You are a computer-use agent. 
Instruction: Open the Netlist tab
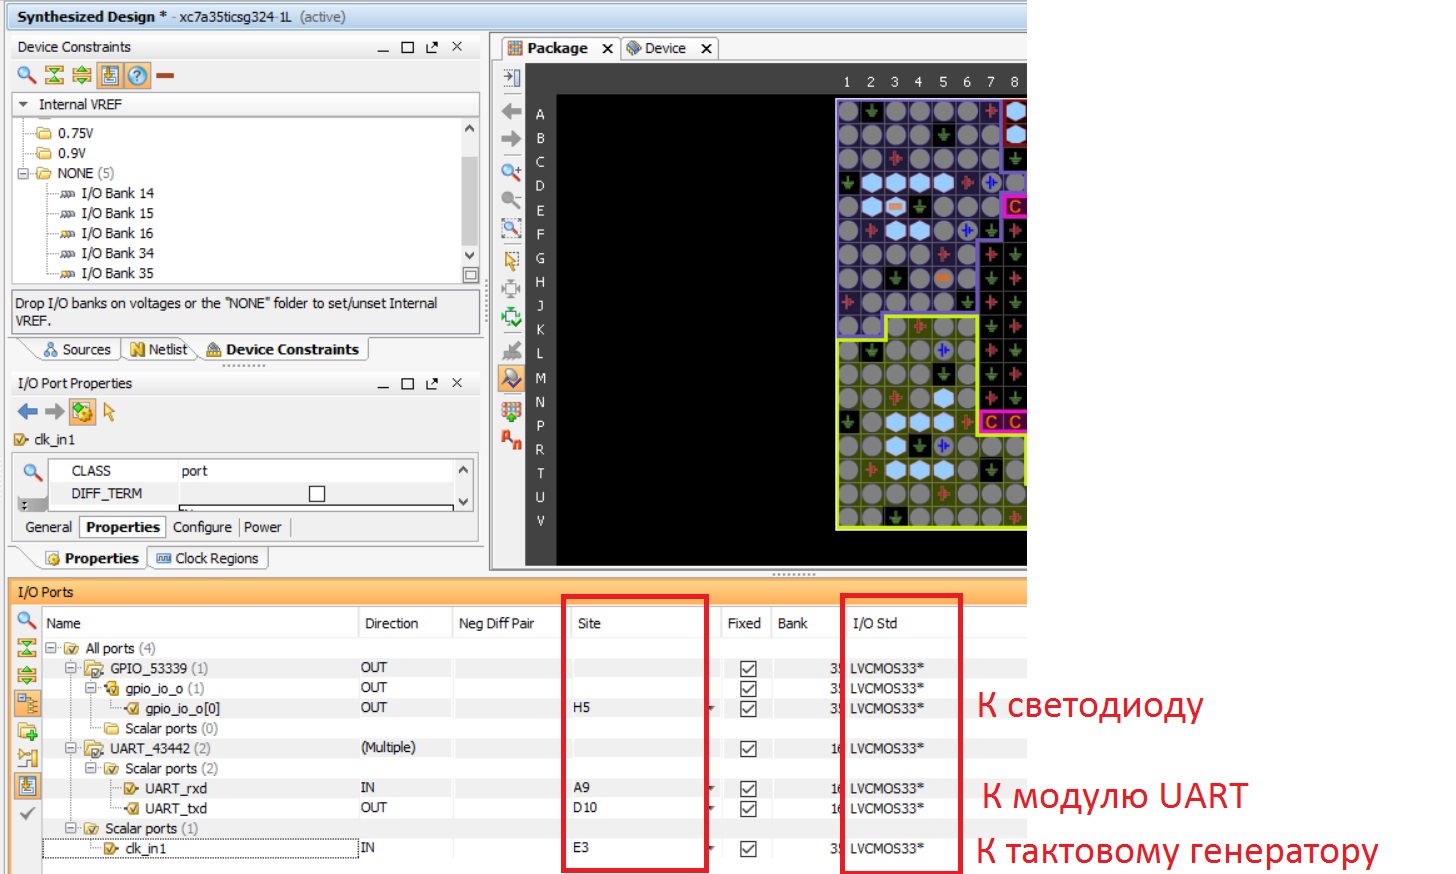click(159, 349)
